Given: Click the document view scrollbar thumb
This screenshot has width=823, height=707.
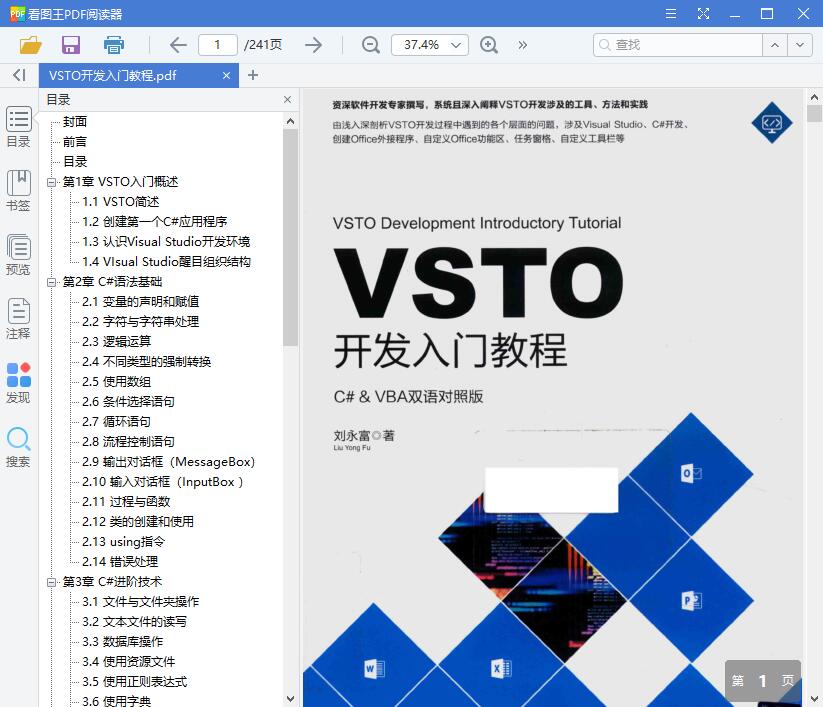Looking at the screenshot, I should coord(814,113).
